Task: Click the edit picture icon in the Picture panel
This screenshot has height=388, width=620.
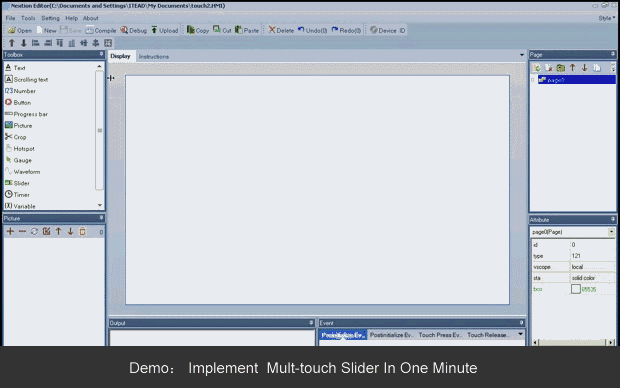Action: click(x=46, y=231)
